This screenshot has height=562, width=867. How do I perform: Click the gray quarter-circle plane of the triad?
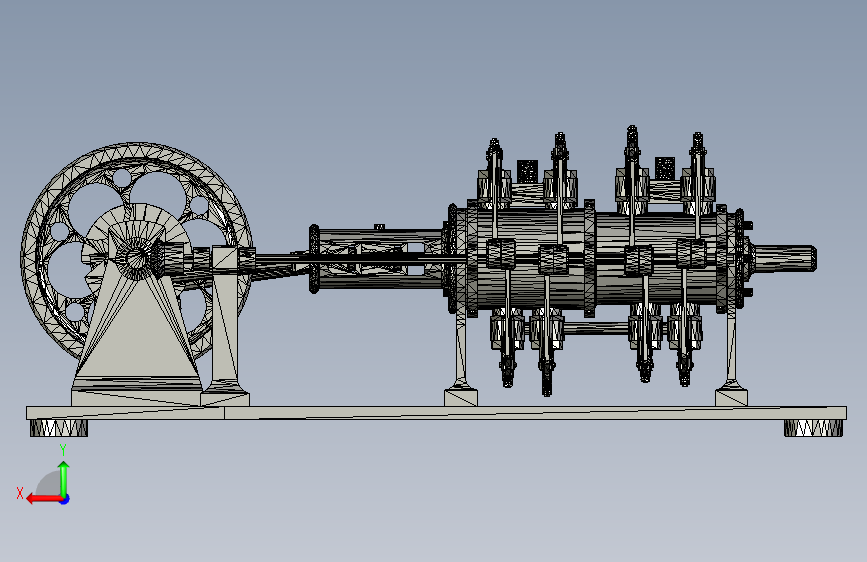pos(49,483)
